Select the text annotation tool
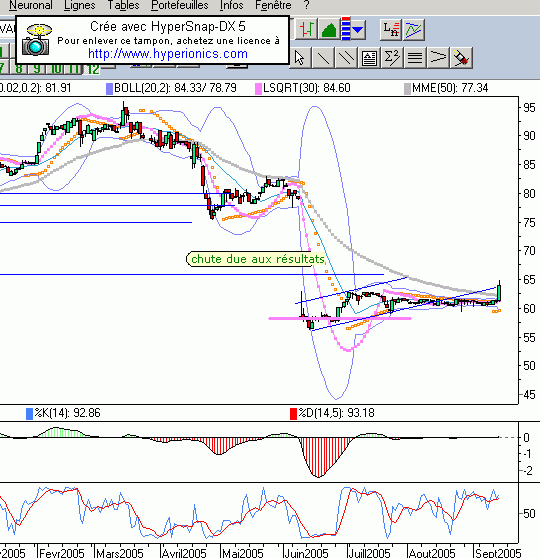540x558 pixels. (369, 58)
